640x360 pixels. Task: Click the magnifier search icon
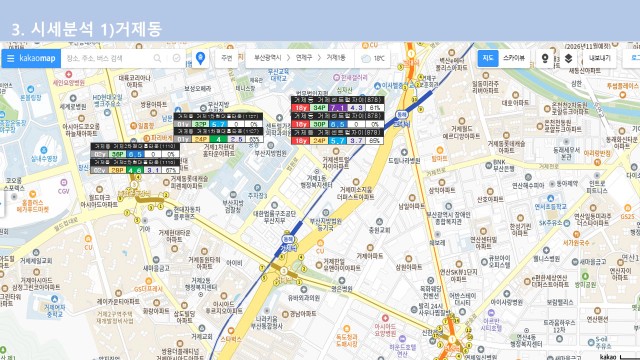(157, 58)
